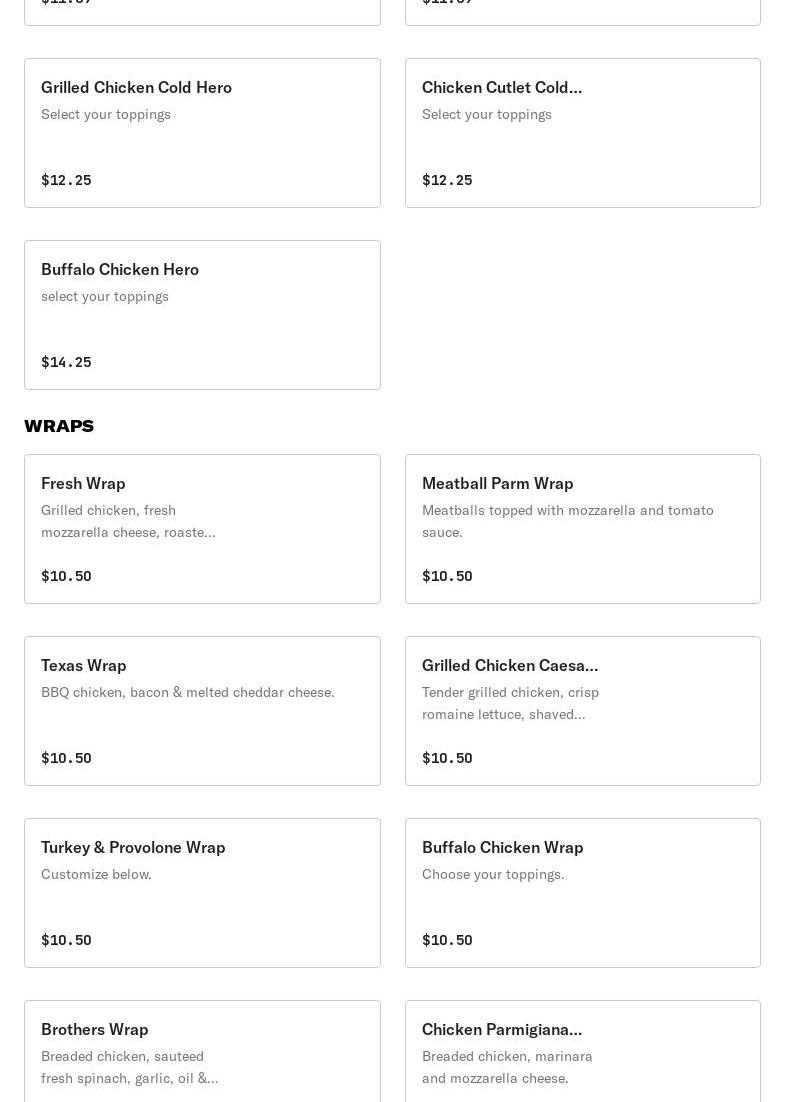Click the $14.25 price on Buffalo Chicken Hero
The image size is (785, 1102).
66,362
